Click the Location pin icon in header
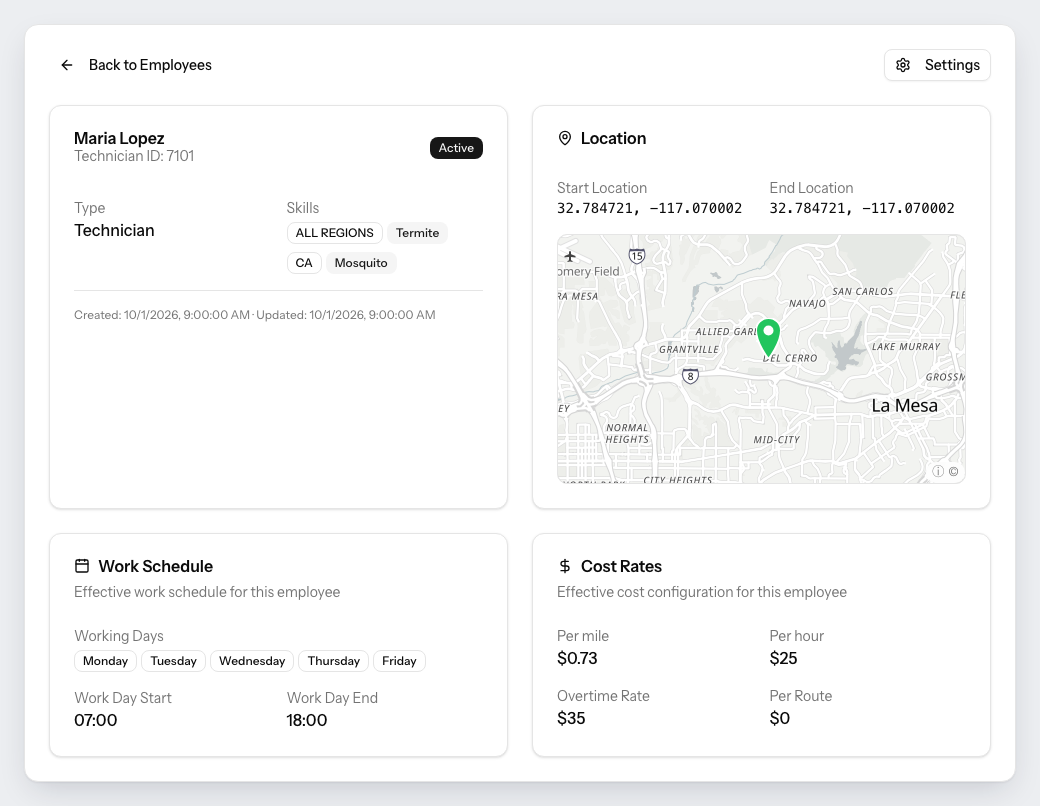 click(564, 138)
